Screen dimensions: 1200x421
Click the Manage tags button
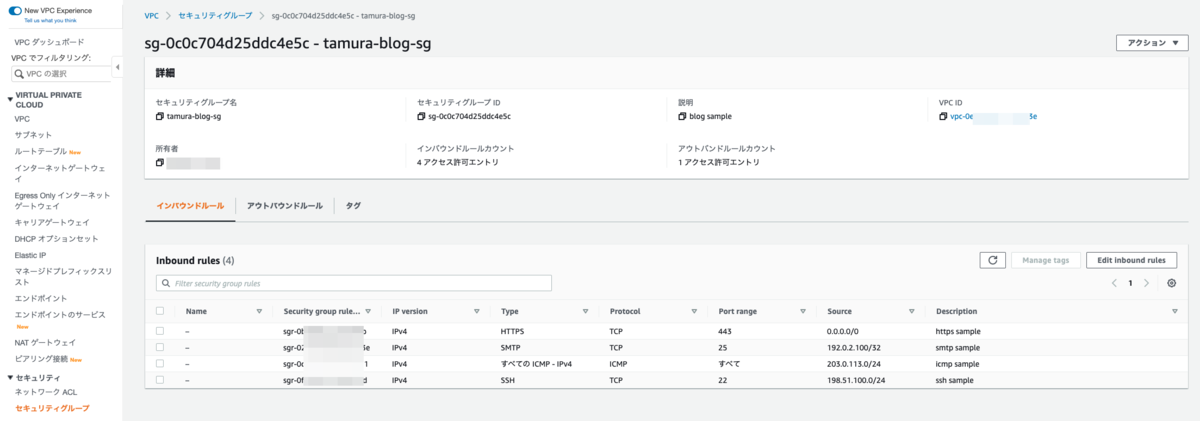coord(1046,260)
